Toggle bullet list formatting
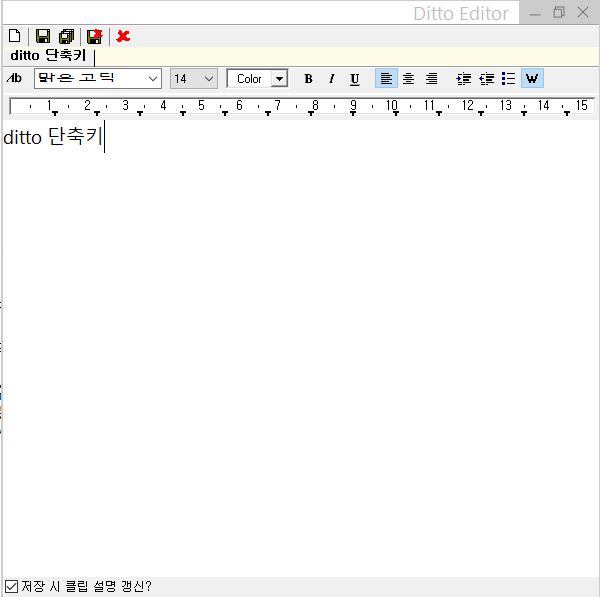Viewport: 600px width, 597px height. tap(509, 78)
